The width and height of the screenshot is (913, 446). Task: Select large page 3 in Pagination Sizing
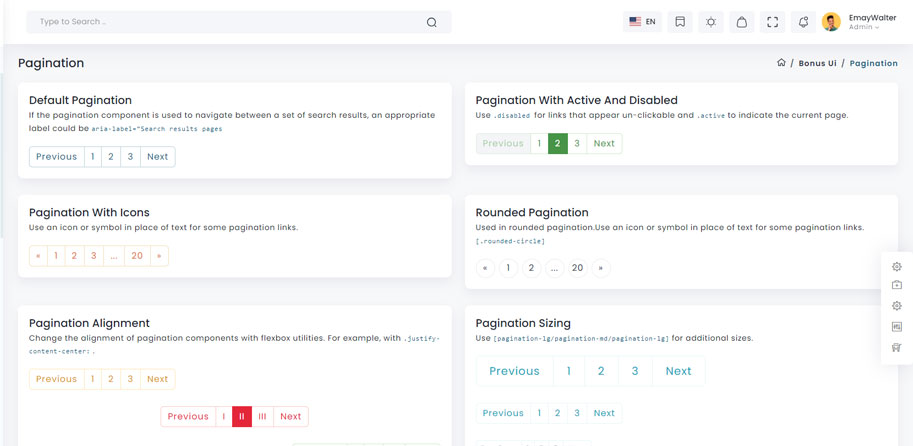pos(635,371)
